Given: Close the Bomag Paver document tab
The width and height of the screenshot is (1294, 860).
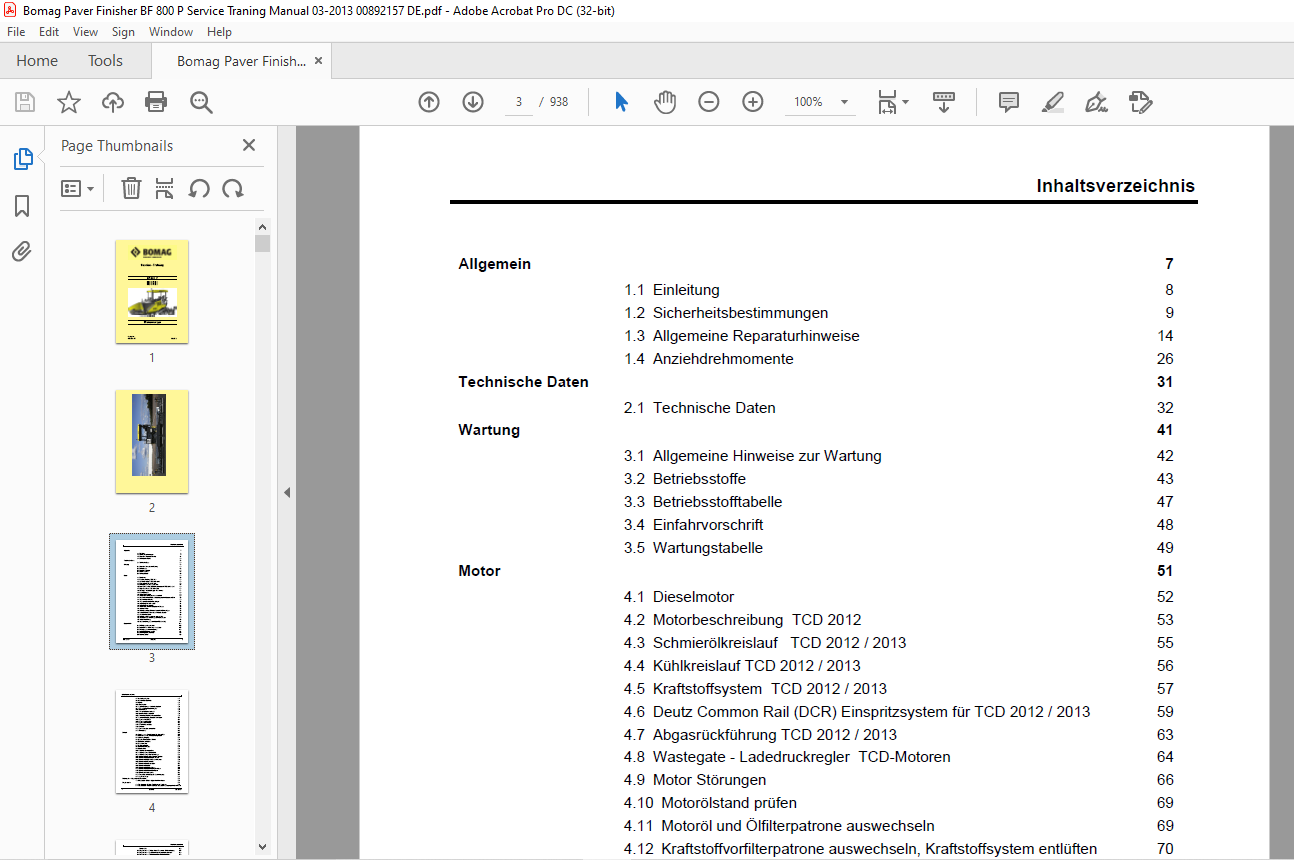Looking at the screenshot, I should click(319, 61).
